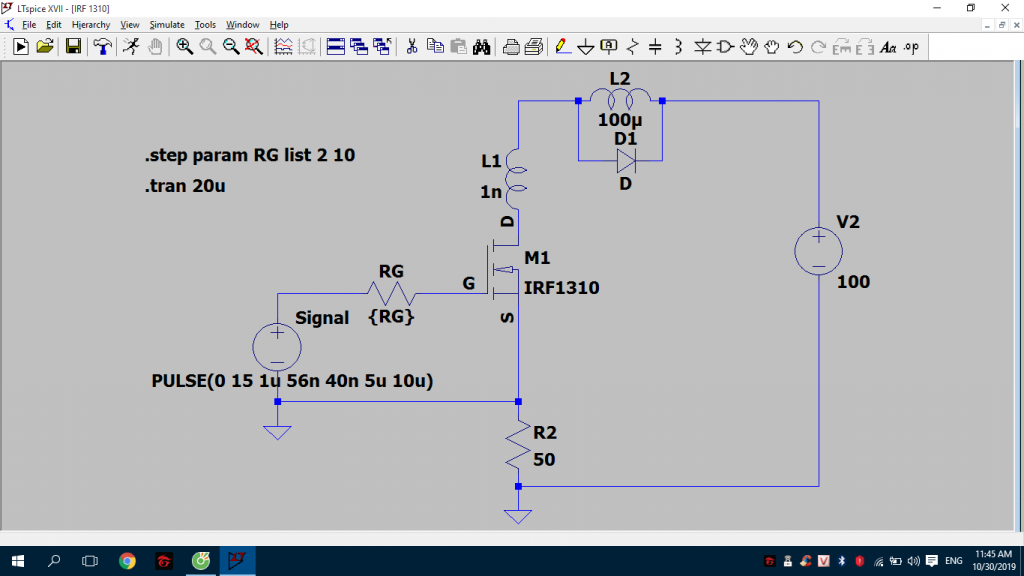Screen dimensions: 1024x576
Task: Choose the Inductor placement tool
Action: [x=678, y=46]
